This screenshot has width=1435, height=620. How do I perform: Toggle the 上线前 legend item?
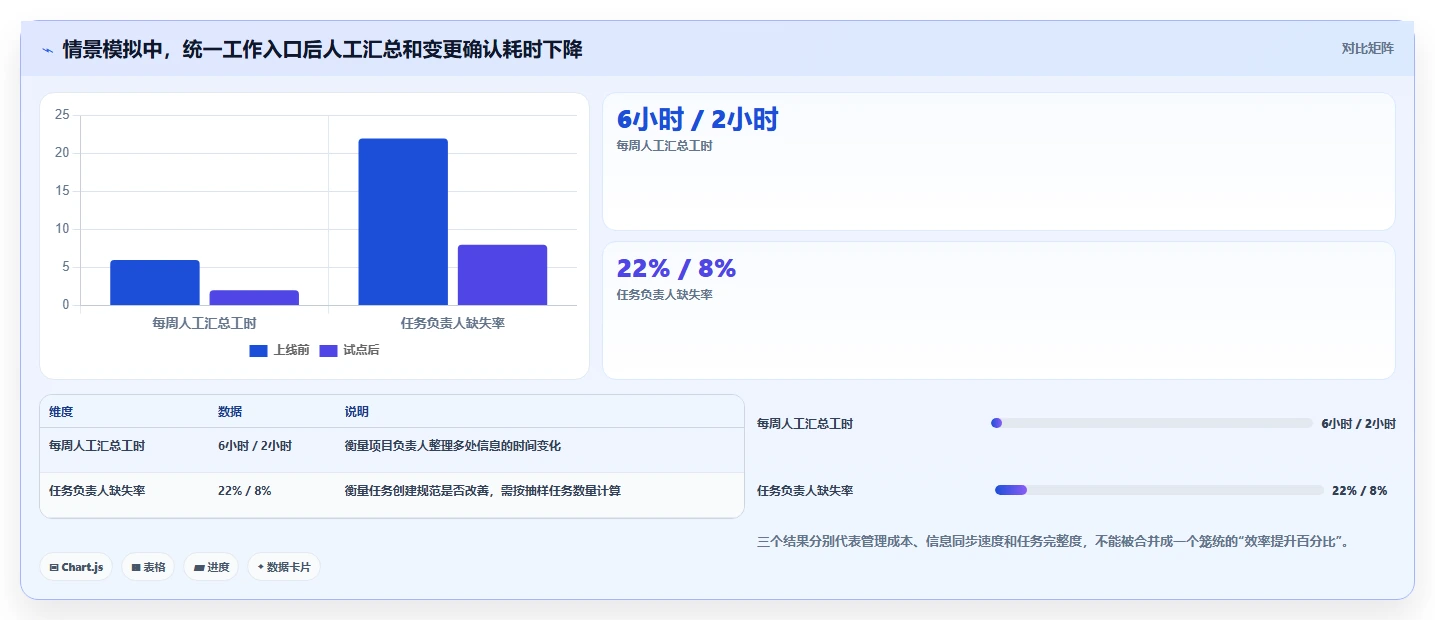point(279,350)
